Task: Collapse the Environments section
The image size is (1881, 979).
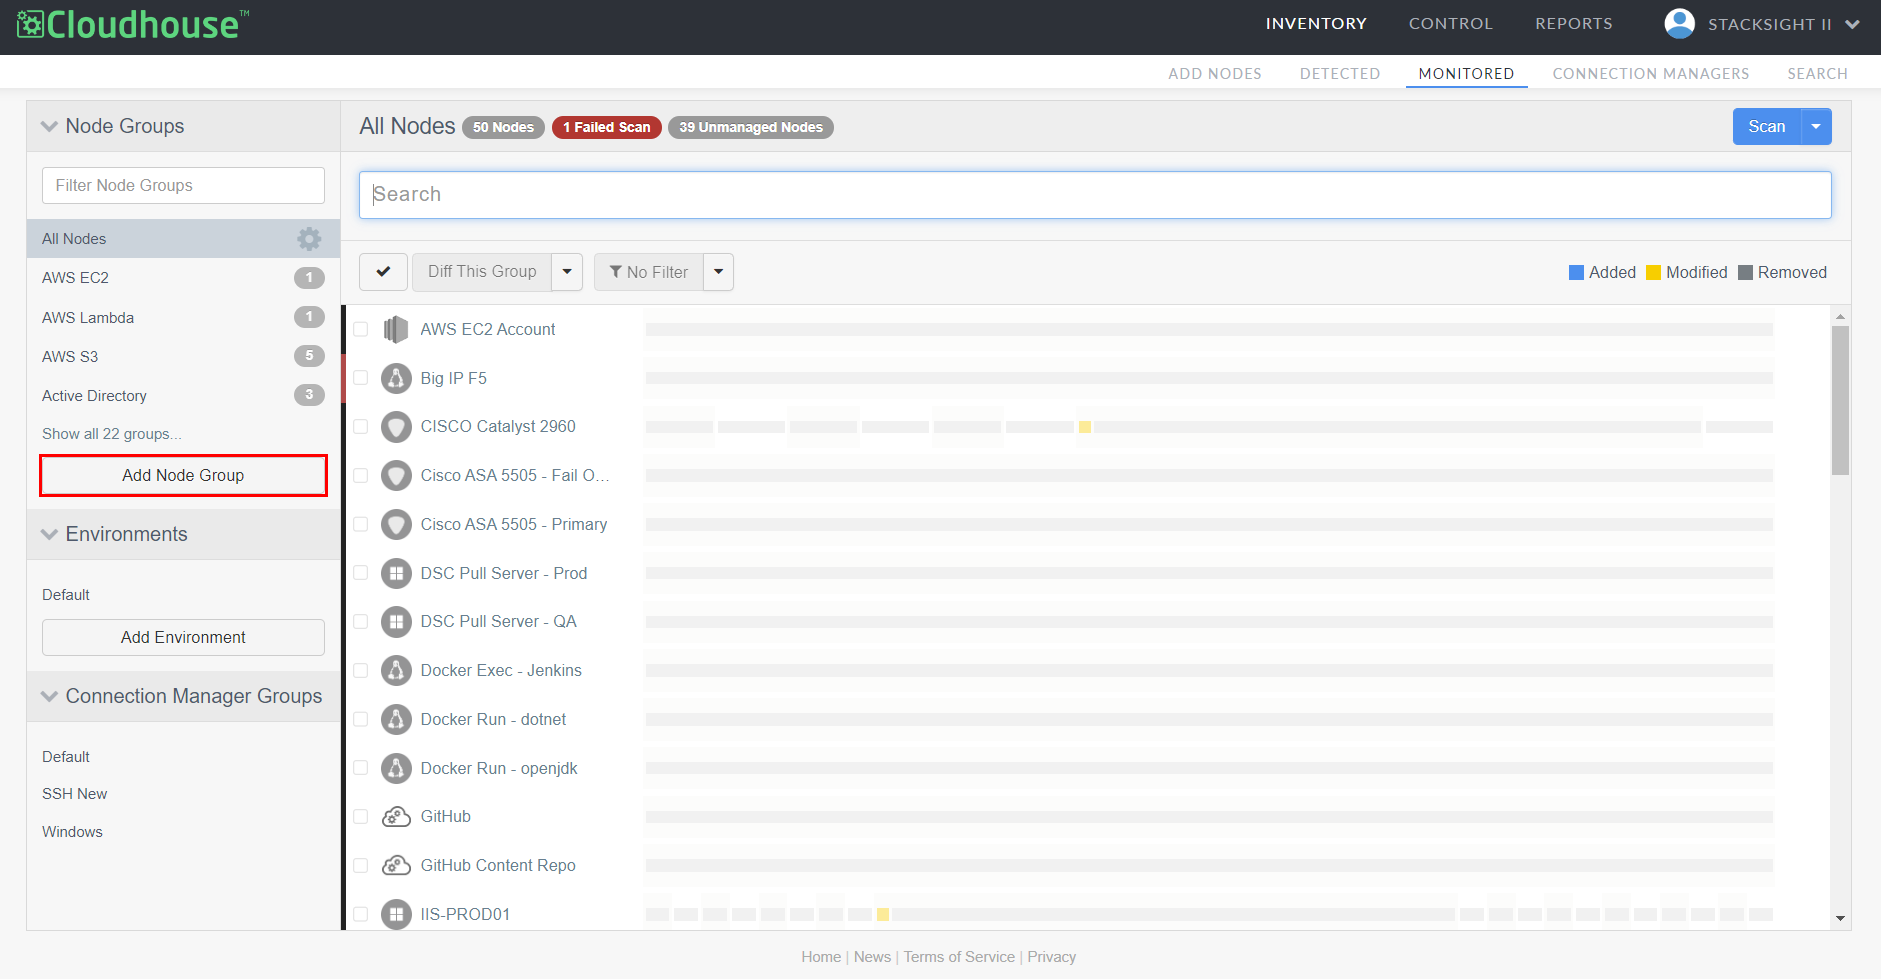Action: pyautogui.click(x=49, y=534)
